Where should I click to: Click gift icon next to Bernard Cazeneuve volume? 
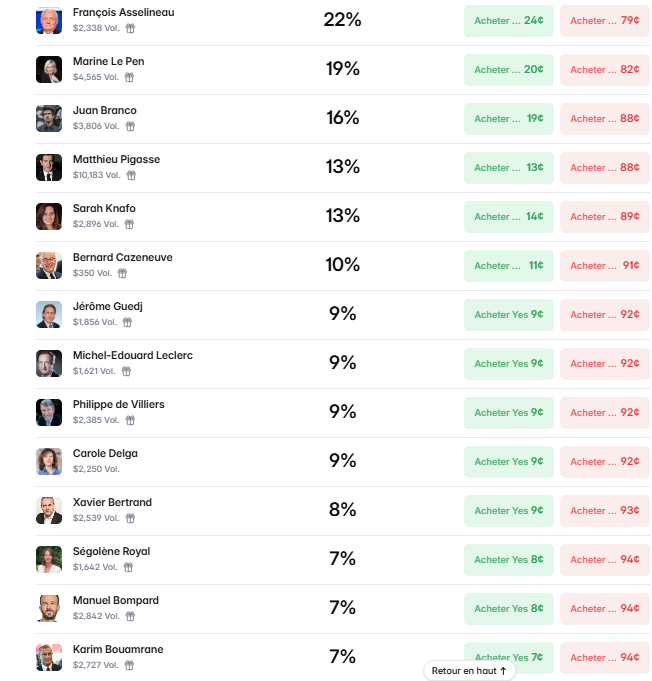point(122,274)
